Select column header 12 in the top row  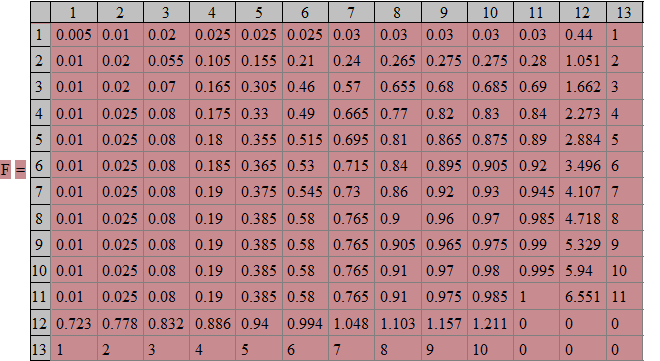(583, 12)
